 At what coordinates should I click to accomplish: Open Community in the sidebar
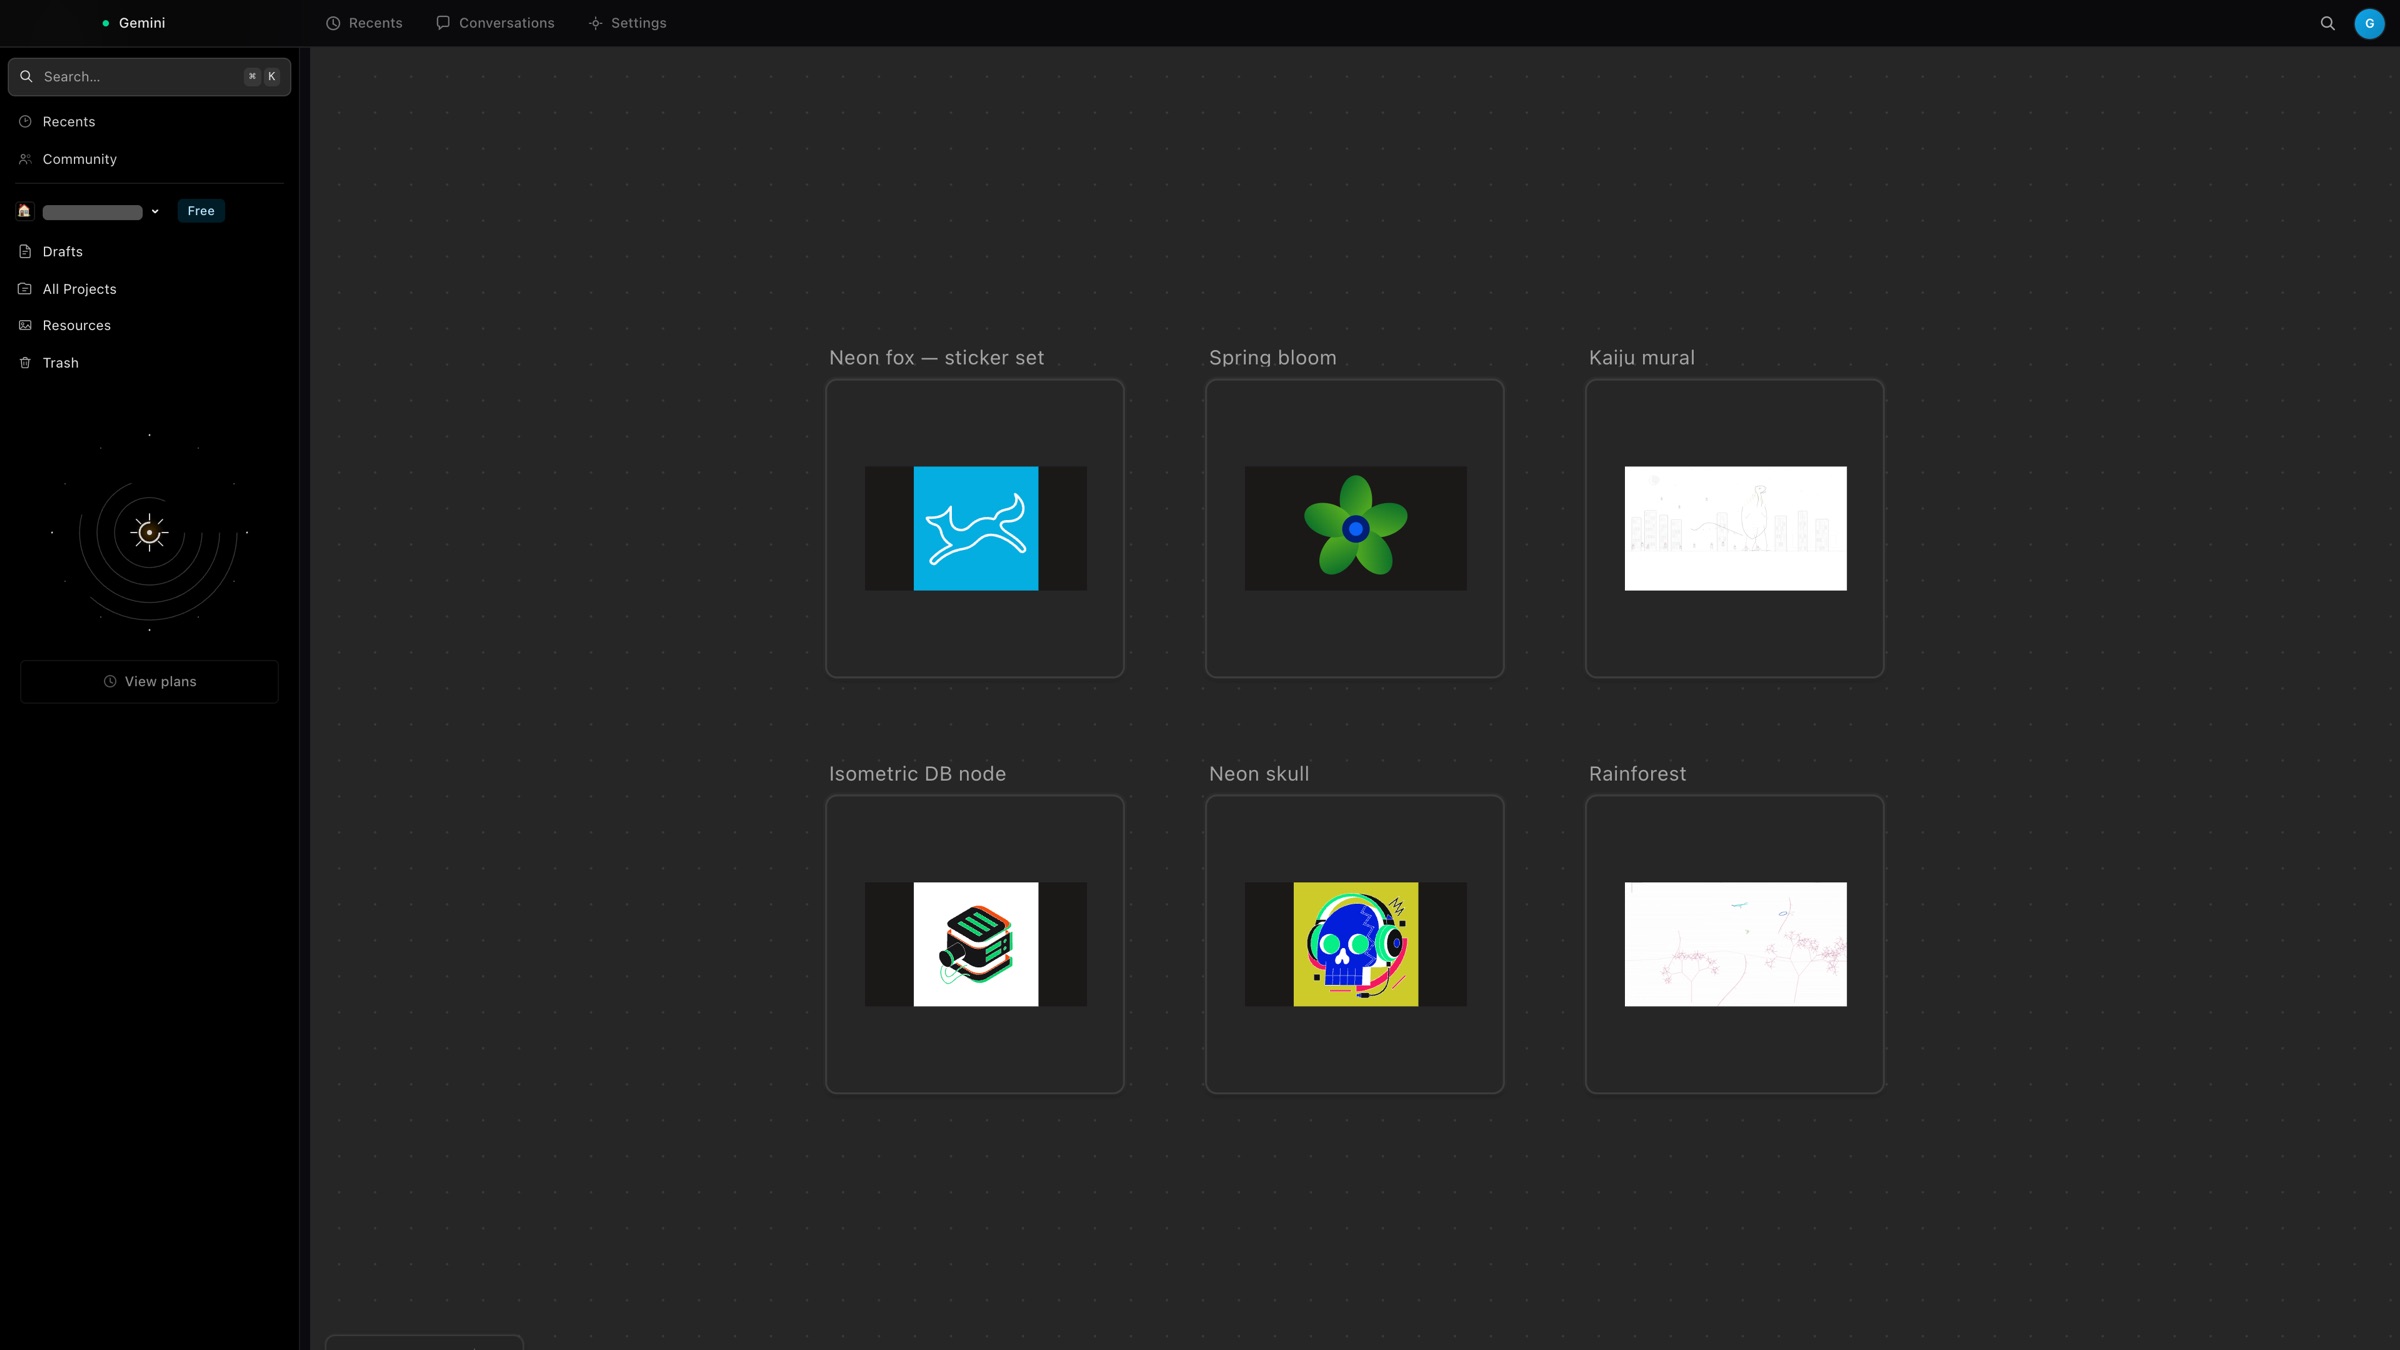tap(149, 159)
